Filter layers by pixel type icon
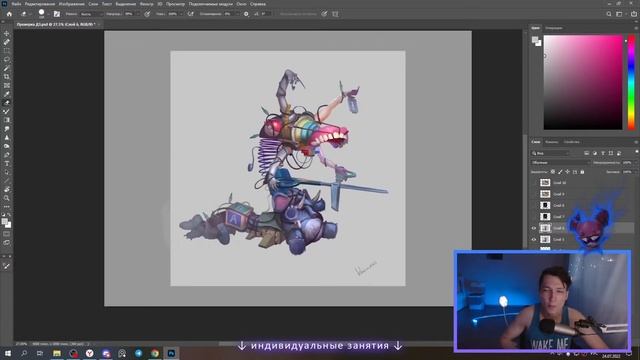Image resolution: width=640 pixels, height=360 pixels. [587, 153]
